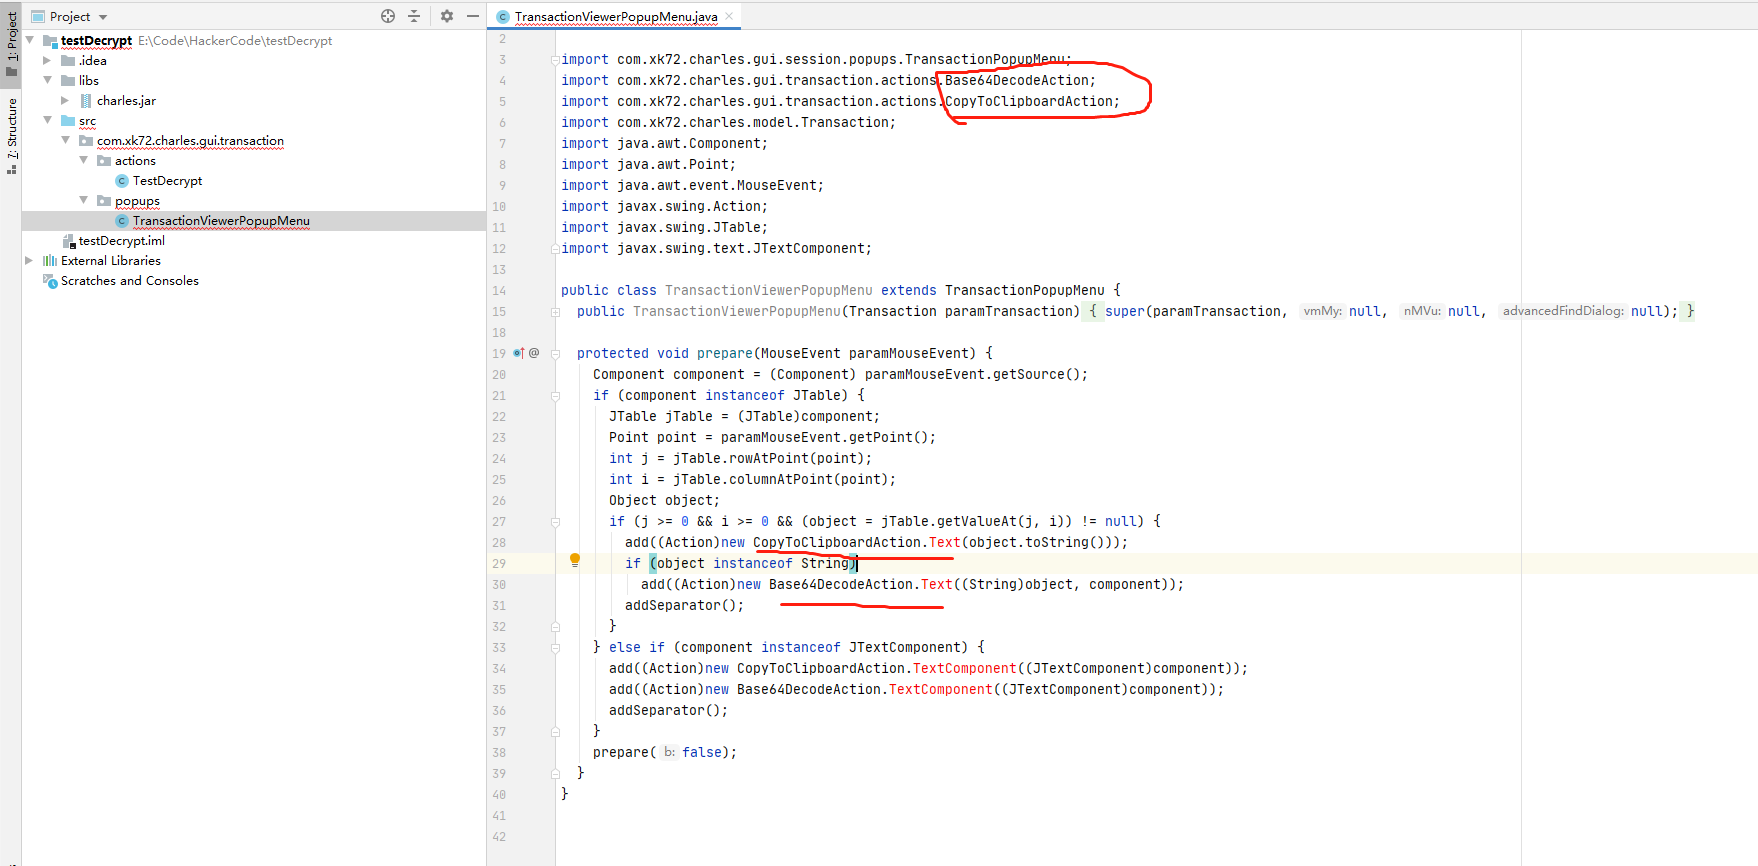Select the TransactionViewerPopupMenu.java editor tab

(x=615, y=17)
